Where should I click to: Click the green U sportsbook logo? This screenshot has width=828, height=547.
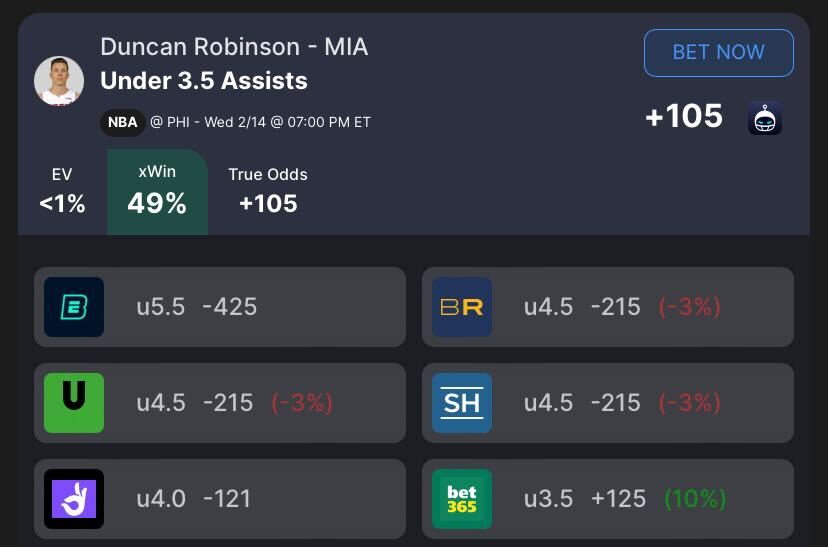coord(74,402)
